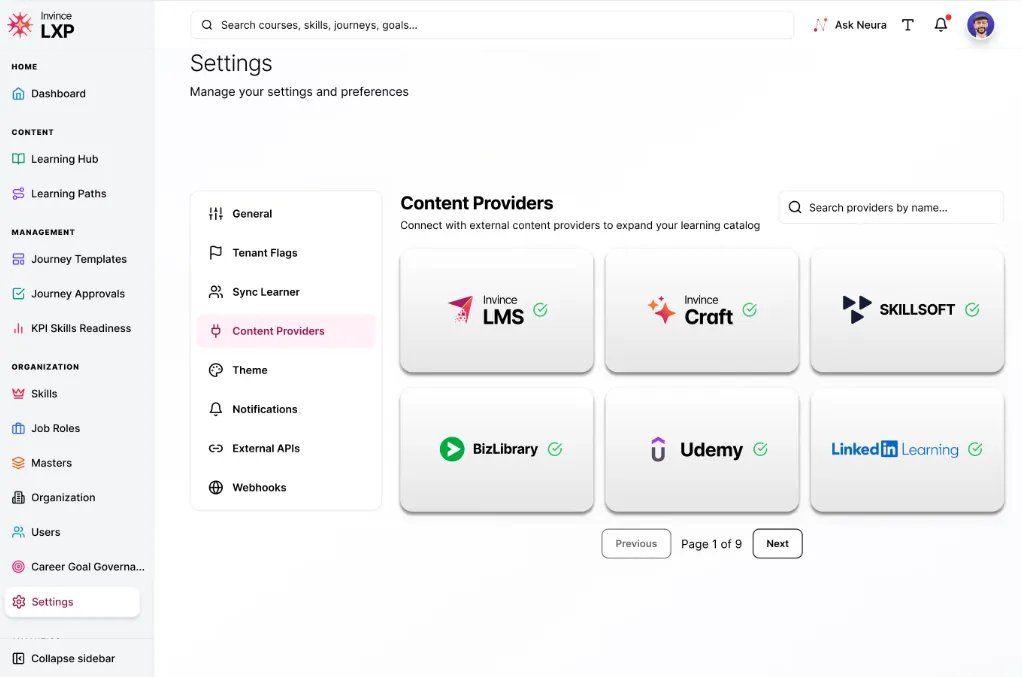
Task: Click the Dashboard home icon
Action: 18,93
